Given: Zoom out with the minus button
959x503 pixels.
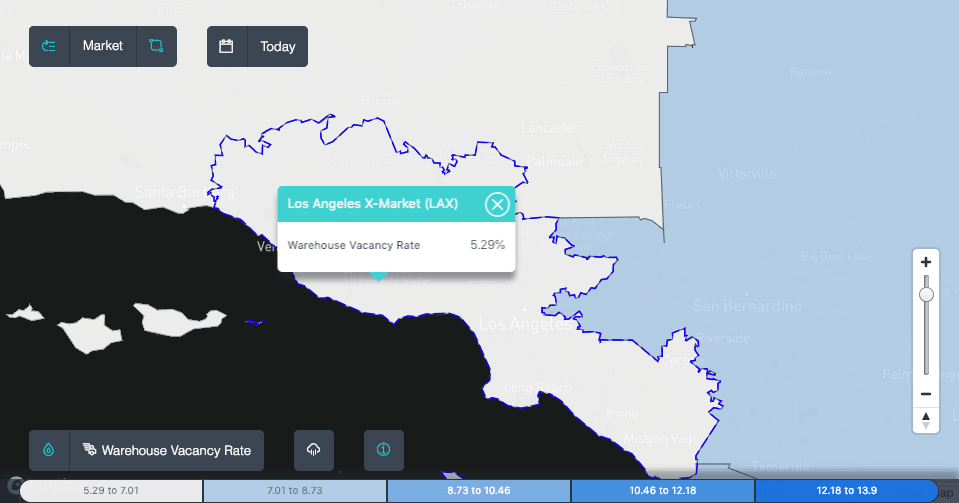Looking at the screenshot, I should pyautogui.click(x=926, y=394).
